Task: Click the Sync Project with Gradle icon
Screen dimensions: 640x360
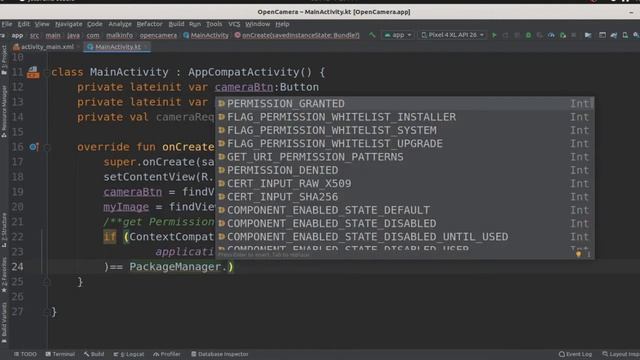Action: pyautogui.click(x=614, y=35)
